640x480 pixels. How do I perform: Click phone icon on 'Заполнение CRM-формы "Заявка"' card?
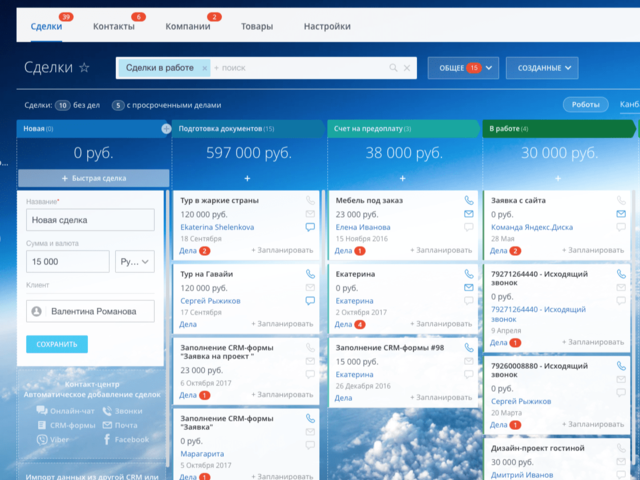(310, 418)
